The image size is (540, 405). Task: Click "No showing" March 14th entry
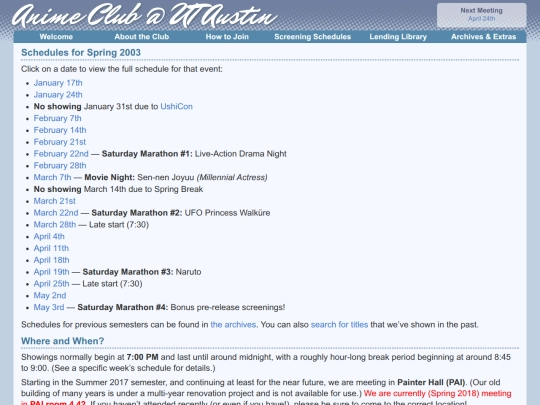click(x=58, y=189)
